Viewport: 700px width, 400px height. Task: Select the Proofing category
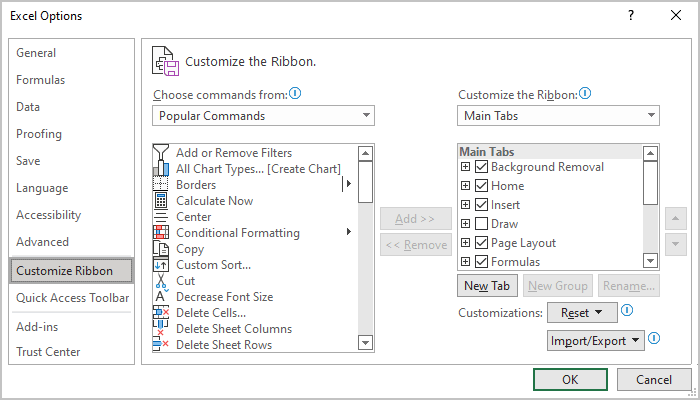(x=71, y=134)
